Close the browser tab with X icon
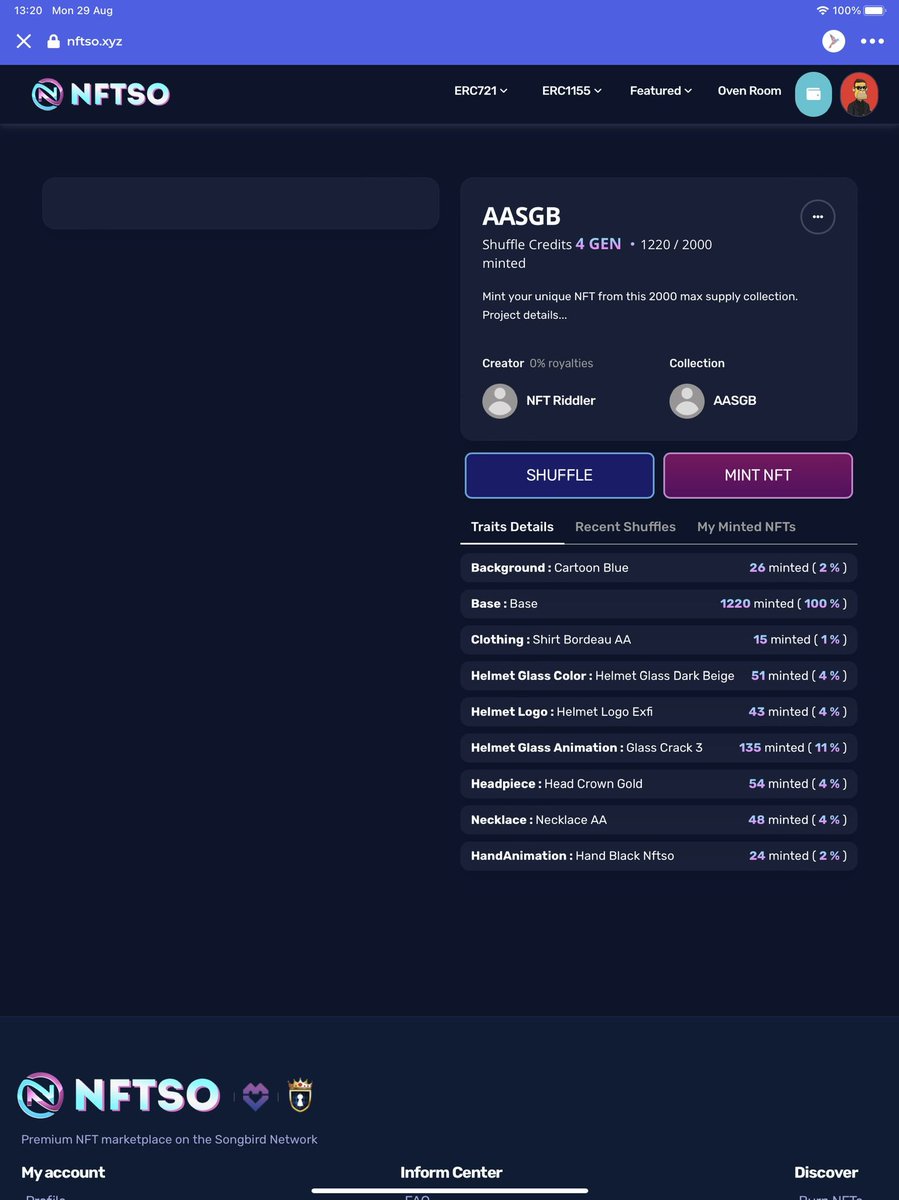The height and width of the screenshot is (1200, 899). [x=24, y=41]
